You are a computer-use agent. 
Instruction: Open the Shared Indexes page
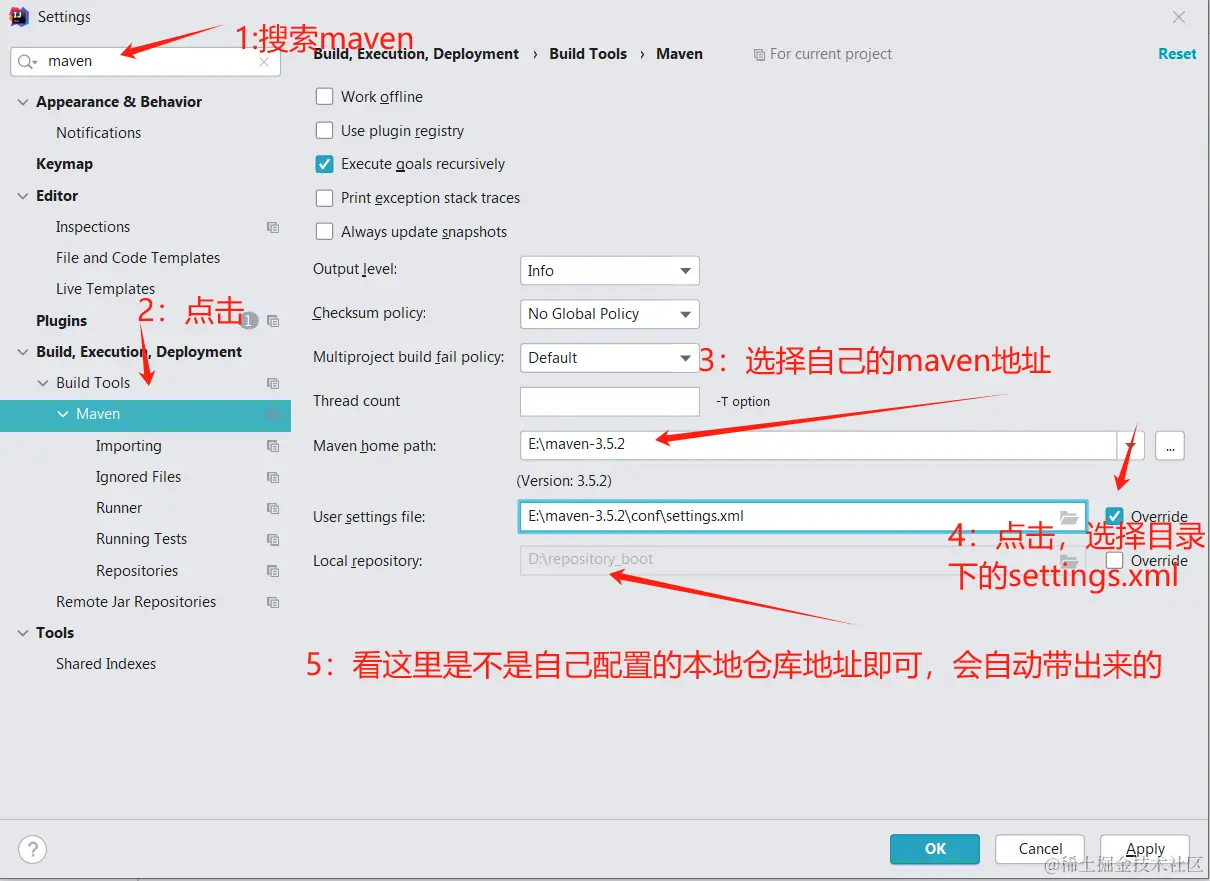tap(106, 664)
